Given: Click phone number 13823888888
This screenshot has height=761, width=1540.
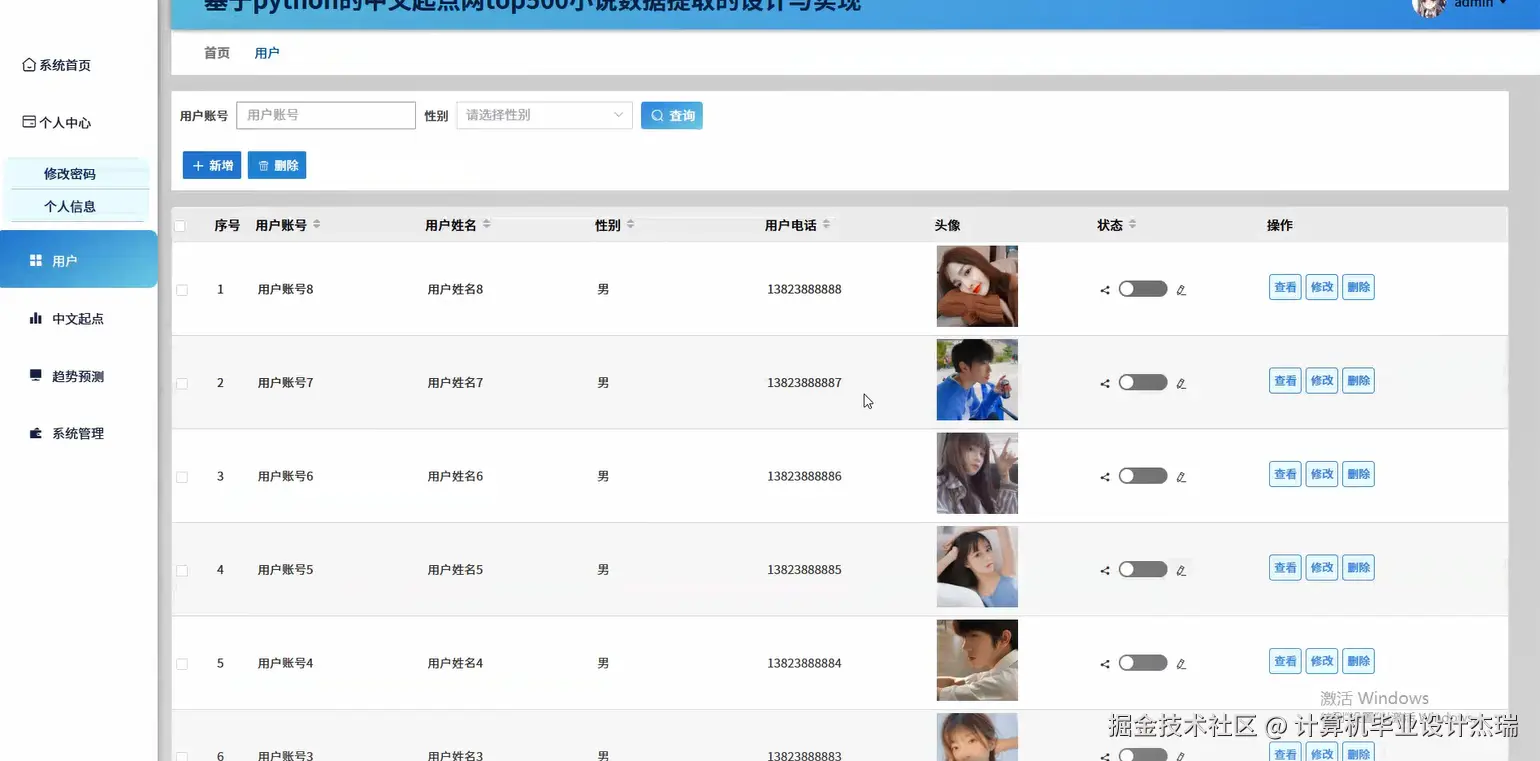Looking at the screenshot, I should (804, 290).
